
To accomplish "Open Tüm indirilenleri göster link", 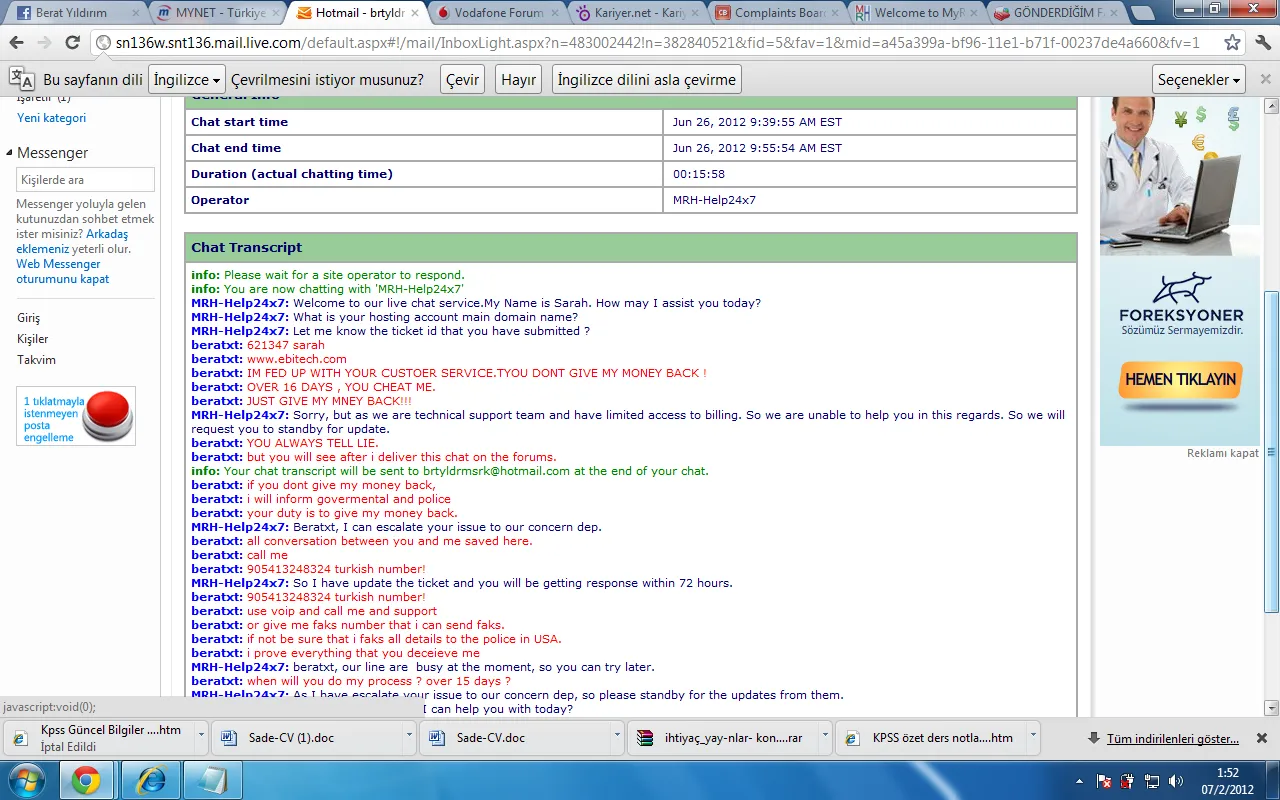I will tap(1173, 739).
